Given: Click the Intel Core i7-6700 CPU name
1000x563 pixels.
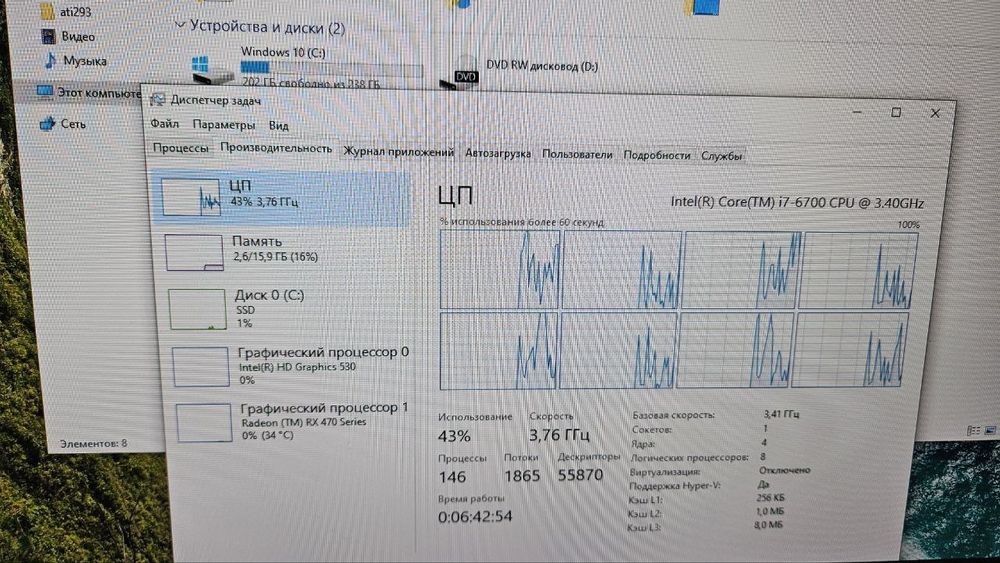Looking at the screenshot, I should tap(797, 202).
